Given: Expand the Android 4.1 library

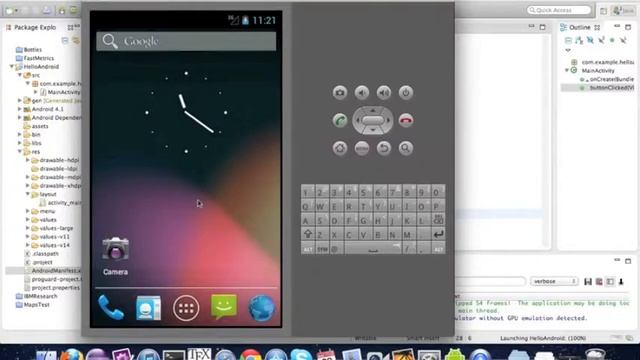Looking at the screenshot, I should tap(20, 109).
